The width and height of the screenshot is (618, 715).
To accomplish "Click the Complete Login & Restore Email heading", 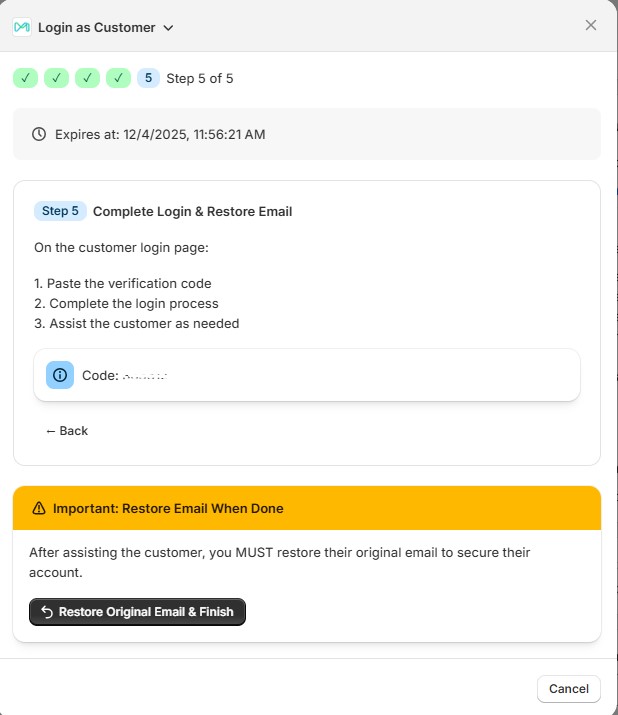I will 192,212.
